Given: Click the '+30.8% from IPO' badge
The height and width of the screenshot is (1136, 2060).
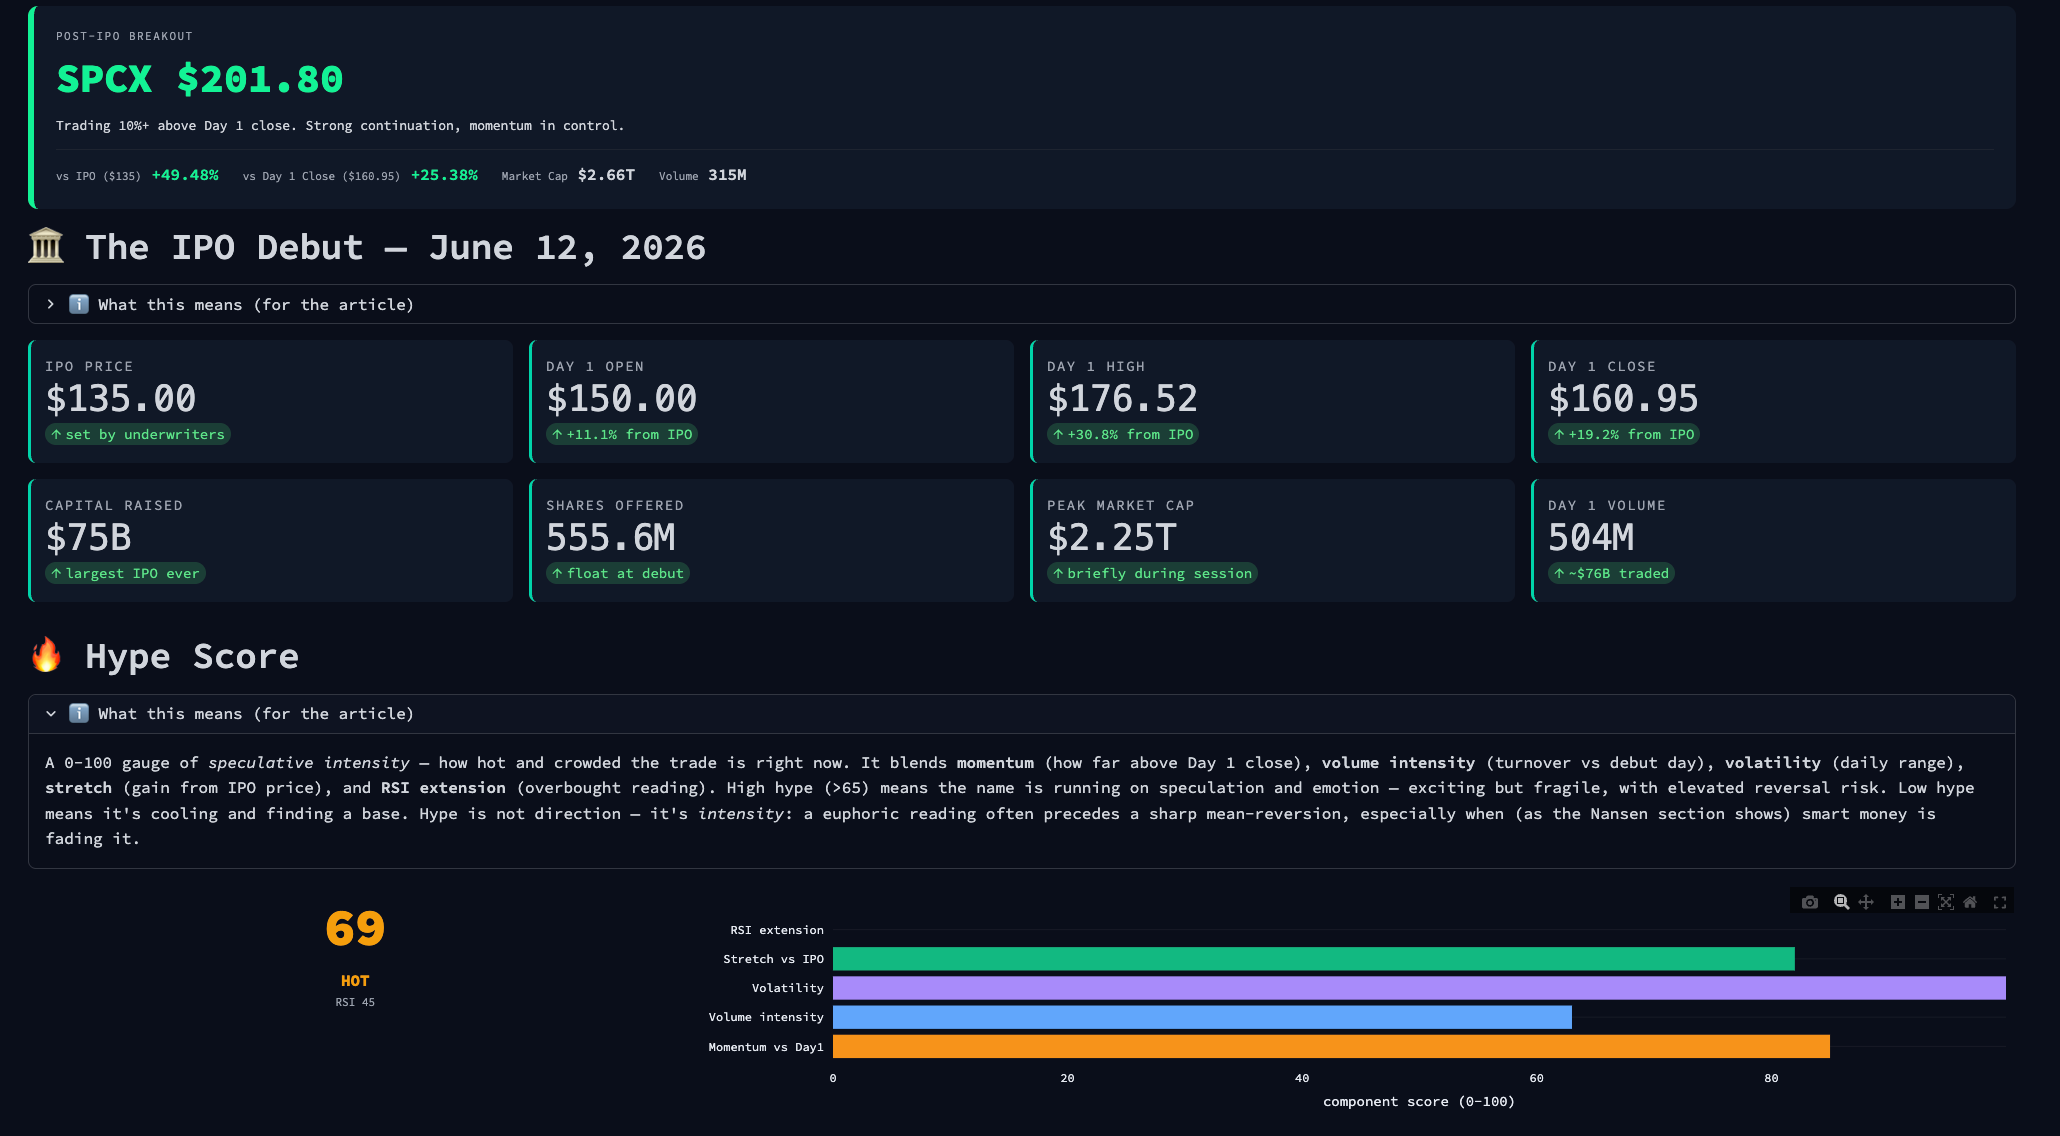Looking at the screenshot, I should coord(1123,434).
